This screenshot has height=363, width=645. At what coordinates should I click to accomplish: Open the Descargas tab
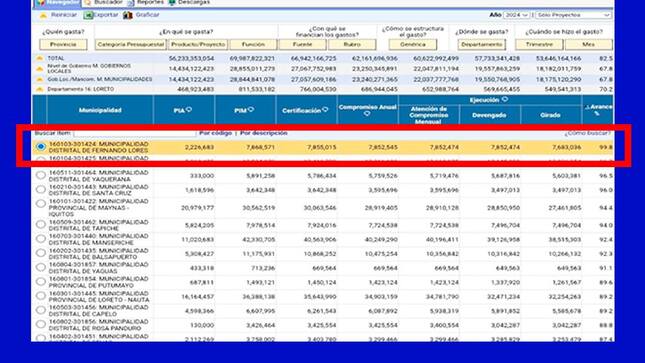pos(189,2)
